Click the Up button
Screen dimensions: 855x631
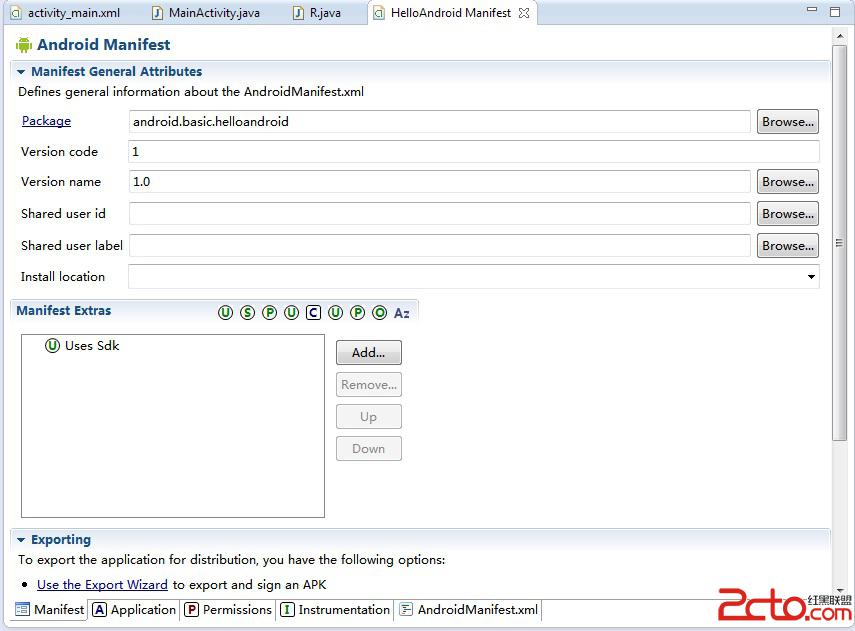coord(369,417)
